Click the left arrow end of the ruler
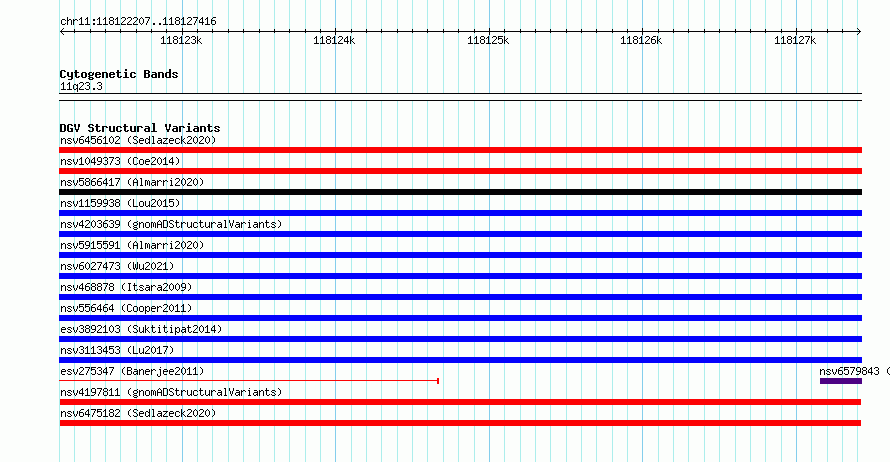The image size is (890, 462). coord(62,31)
